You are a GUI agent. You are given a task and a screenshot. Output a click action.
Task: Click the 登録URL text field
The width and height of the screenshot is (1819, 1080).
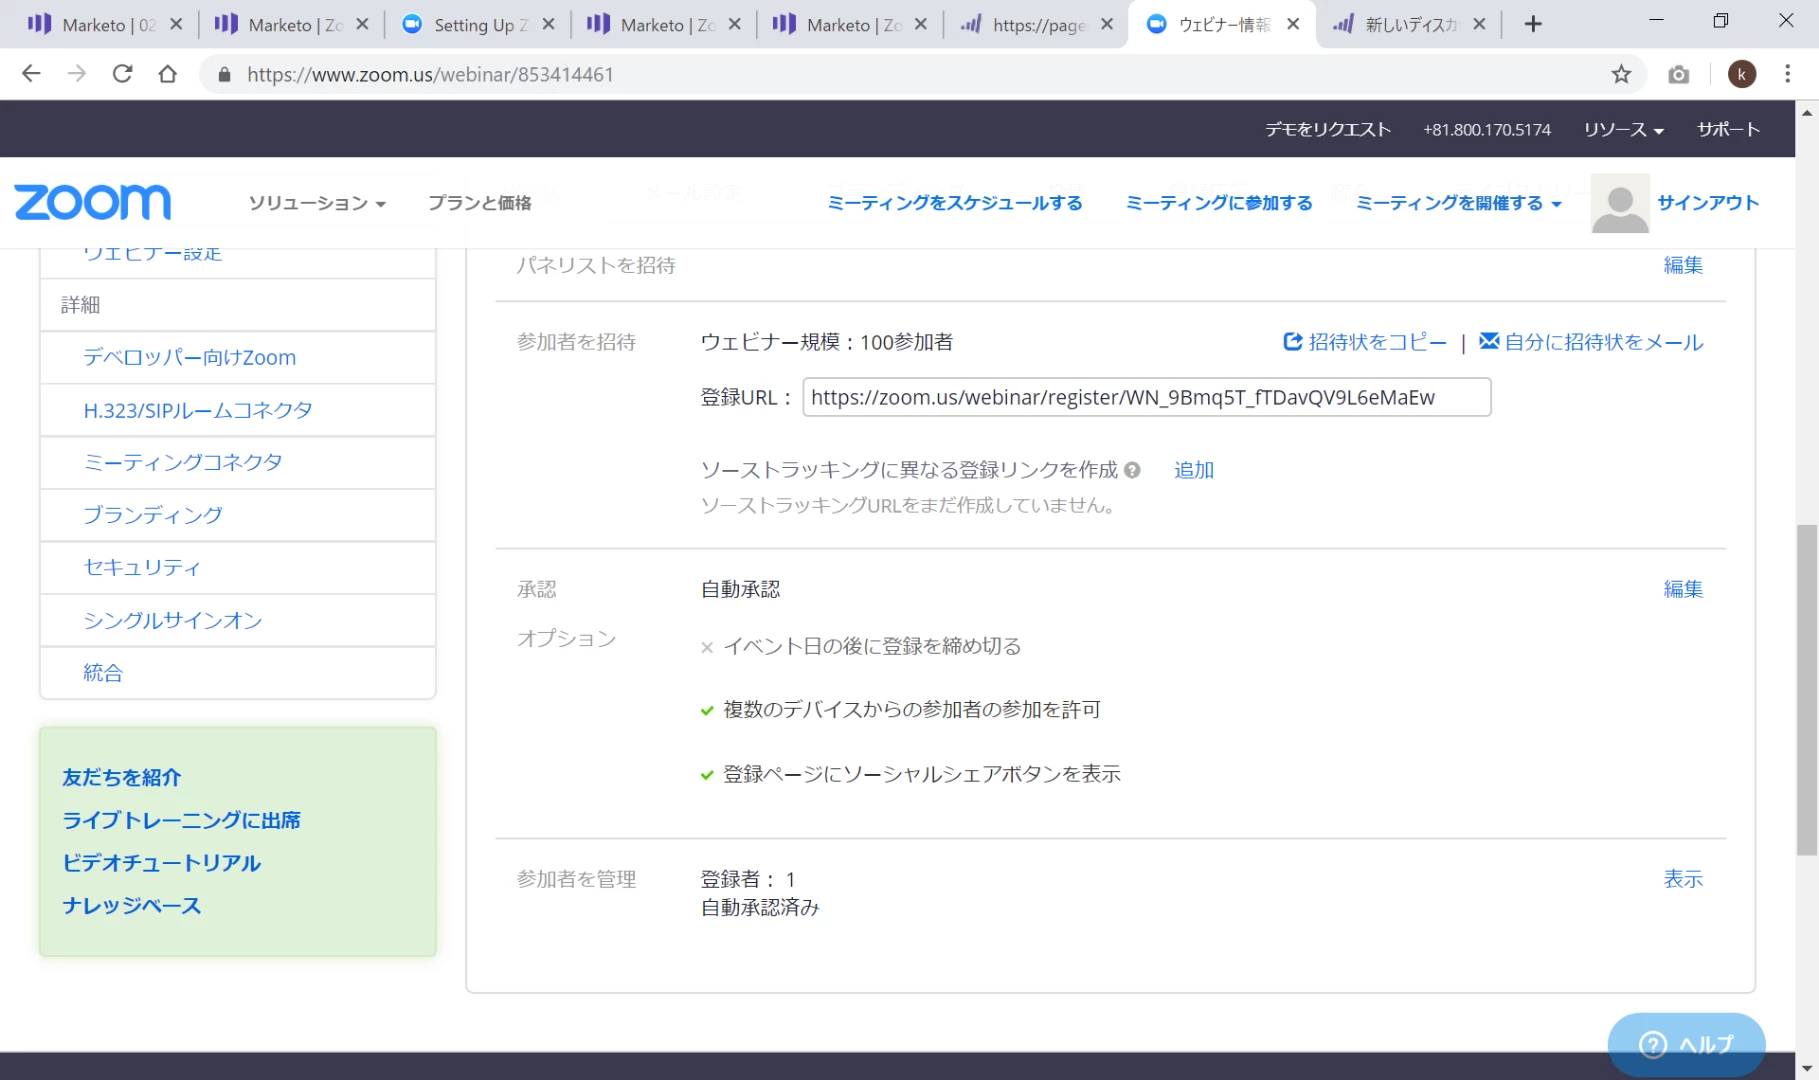pos(1146,397)
